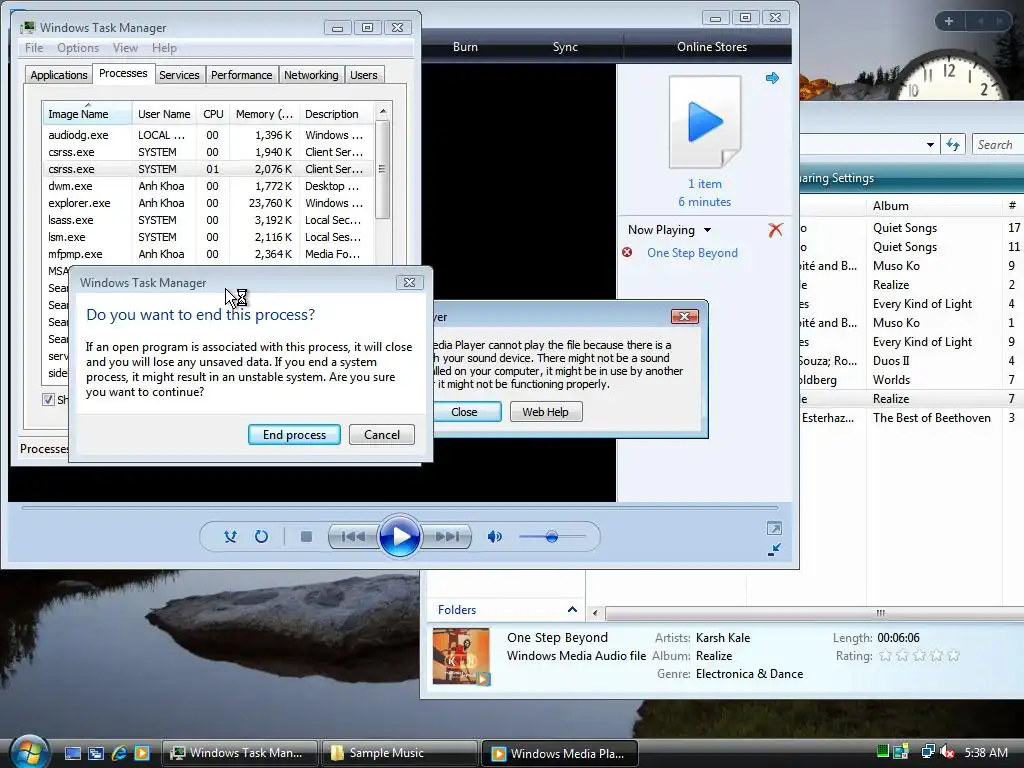
Task: Open Sample Music taskbar button
Action: point(398,753)
